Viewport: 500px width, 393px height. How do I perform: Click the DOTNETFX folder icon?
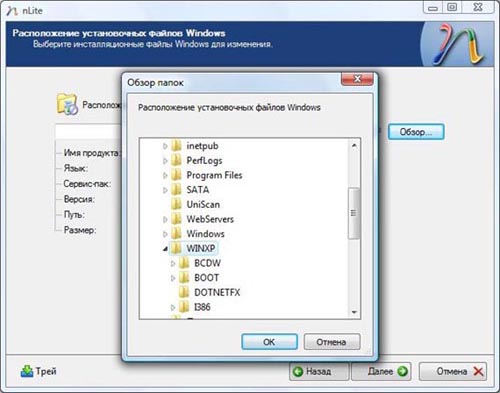pos(184,292)
